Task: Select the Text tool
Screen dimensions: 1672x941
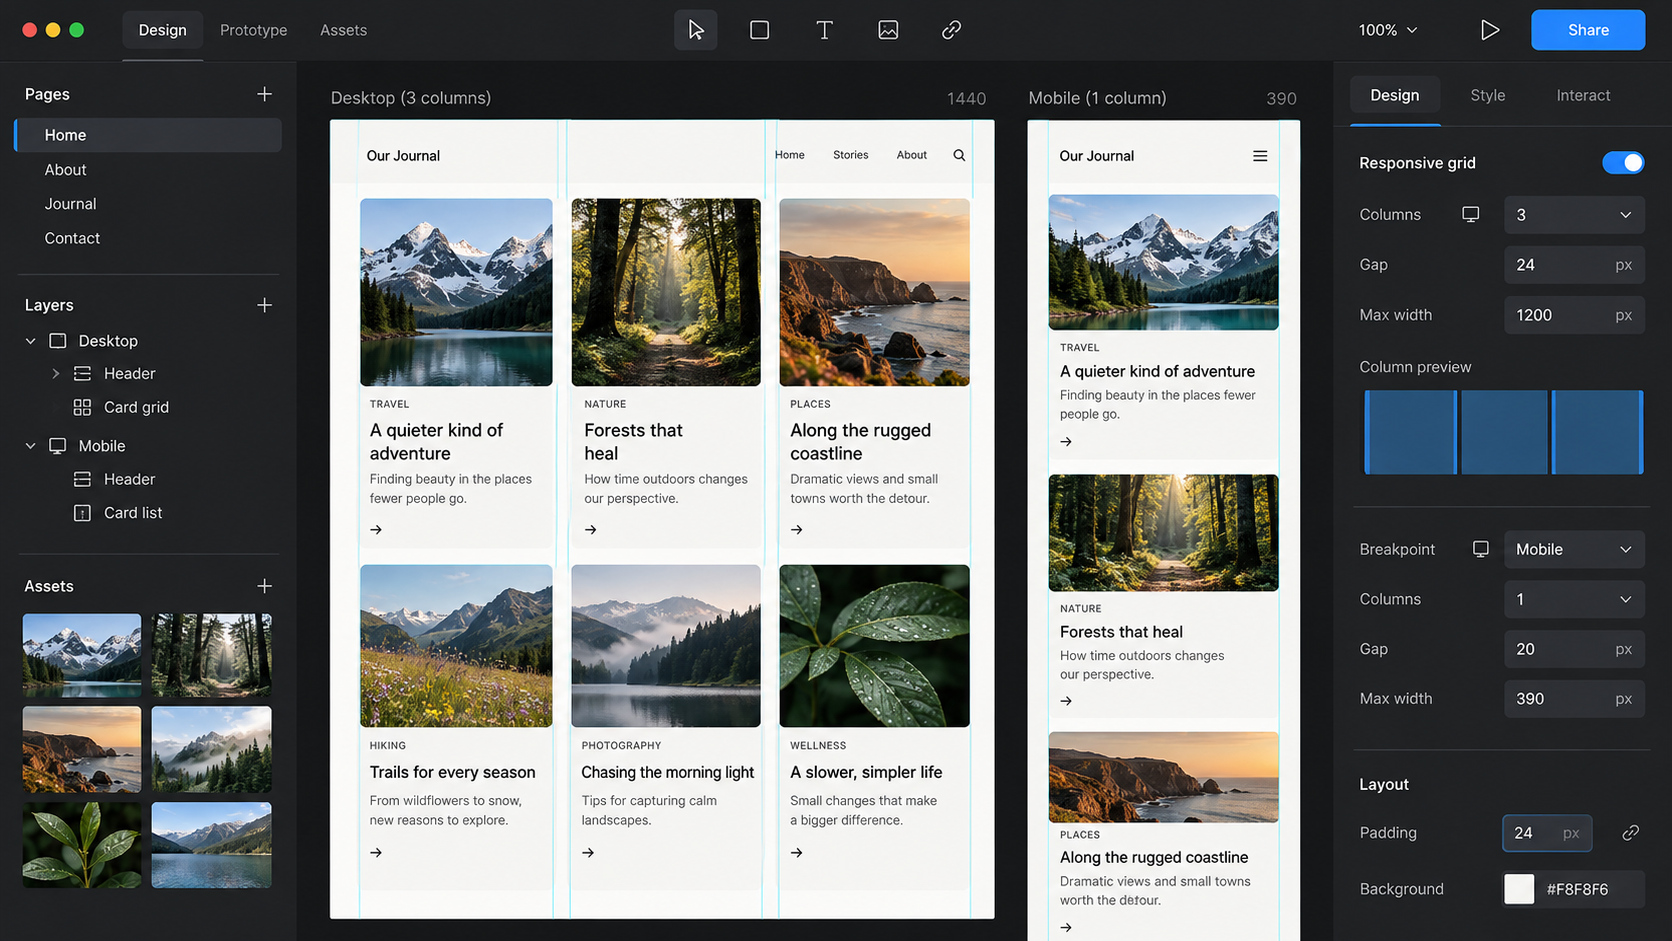Action: 824,30
